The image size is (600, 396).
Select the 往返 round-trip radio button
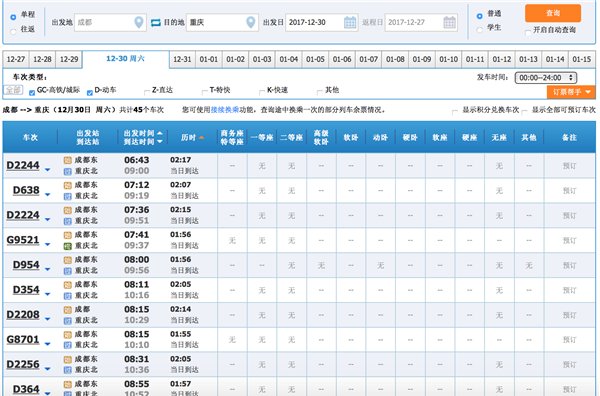[13, 31]
